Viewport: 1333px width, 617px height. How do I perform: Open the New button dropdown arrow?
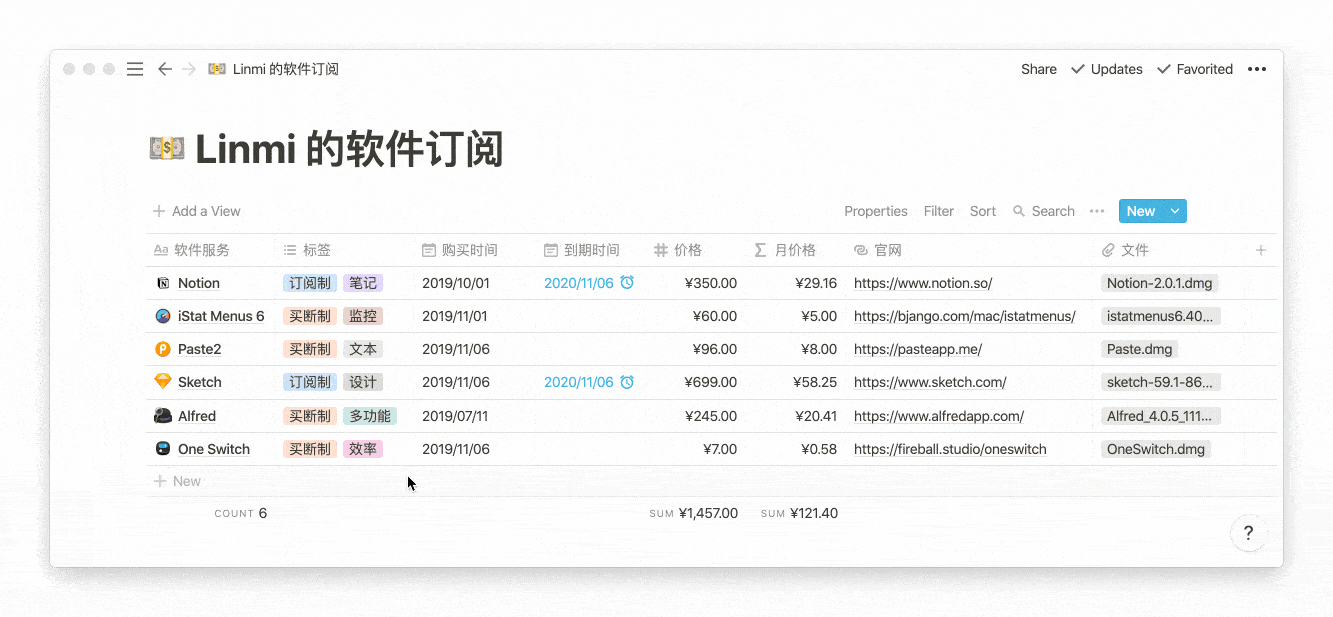(x=1176, y=211)
